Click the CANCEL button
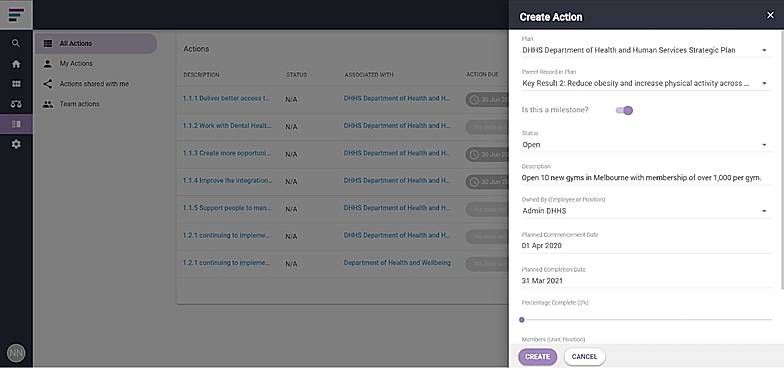 [584, 357]
